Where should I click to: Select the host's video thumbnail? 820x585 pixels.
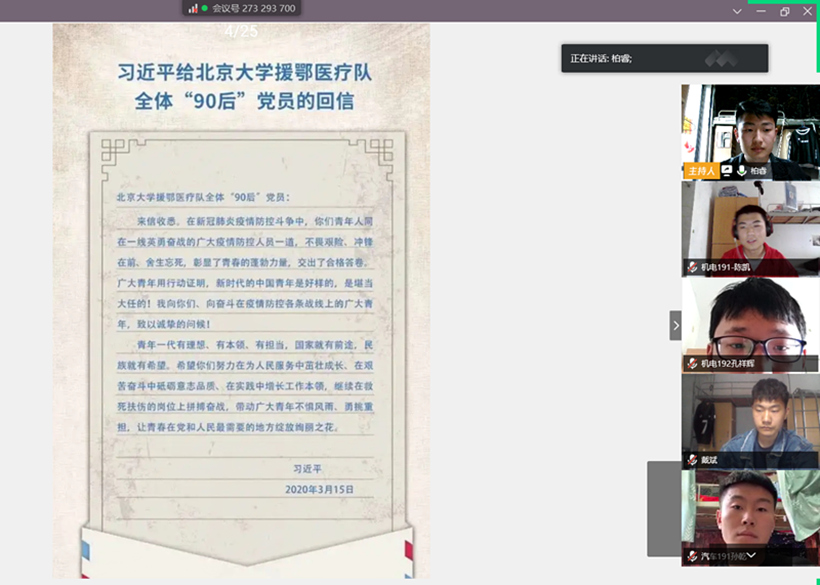point(750,132)
